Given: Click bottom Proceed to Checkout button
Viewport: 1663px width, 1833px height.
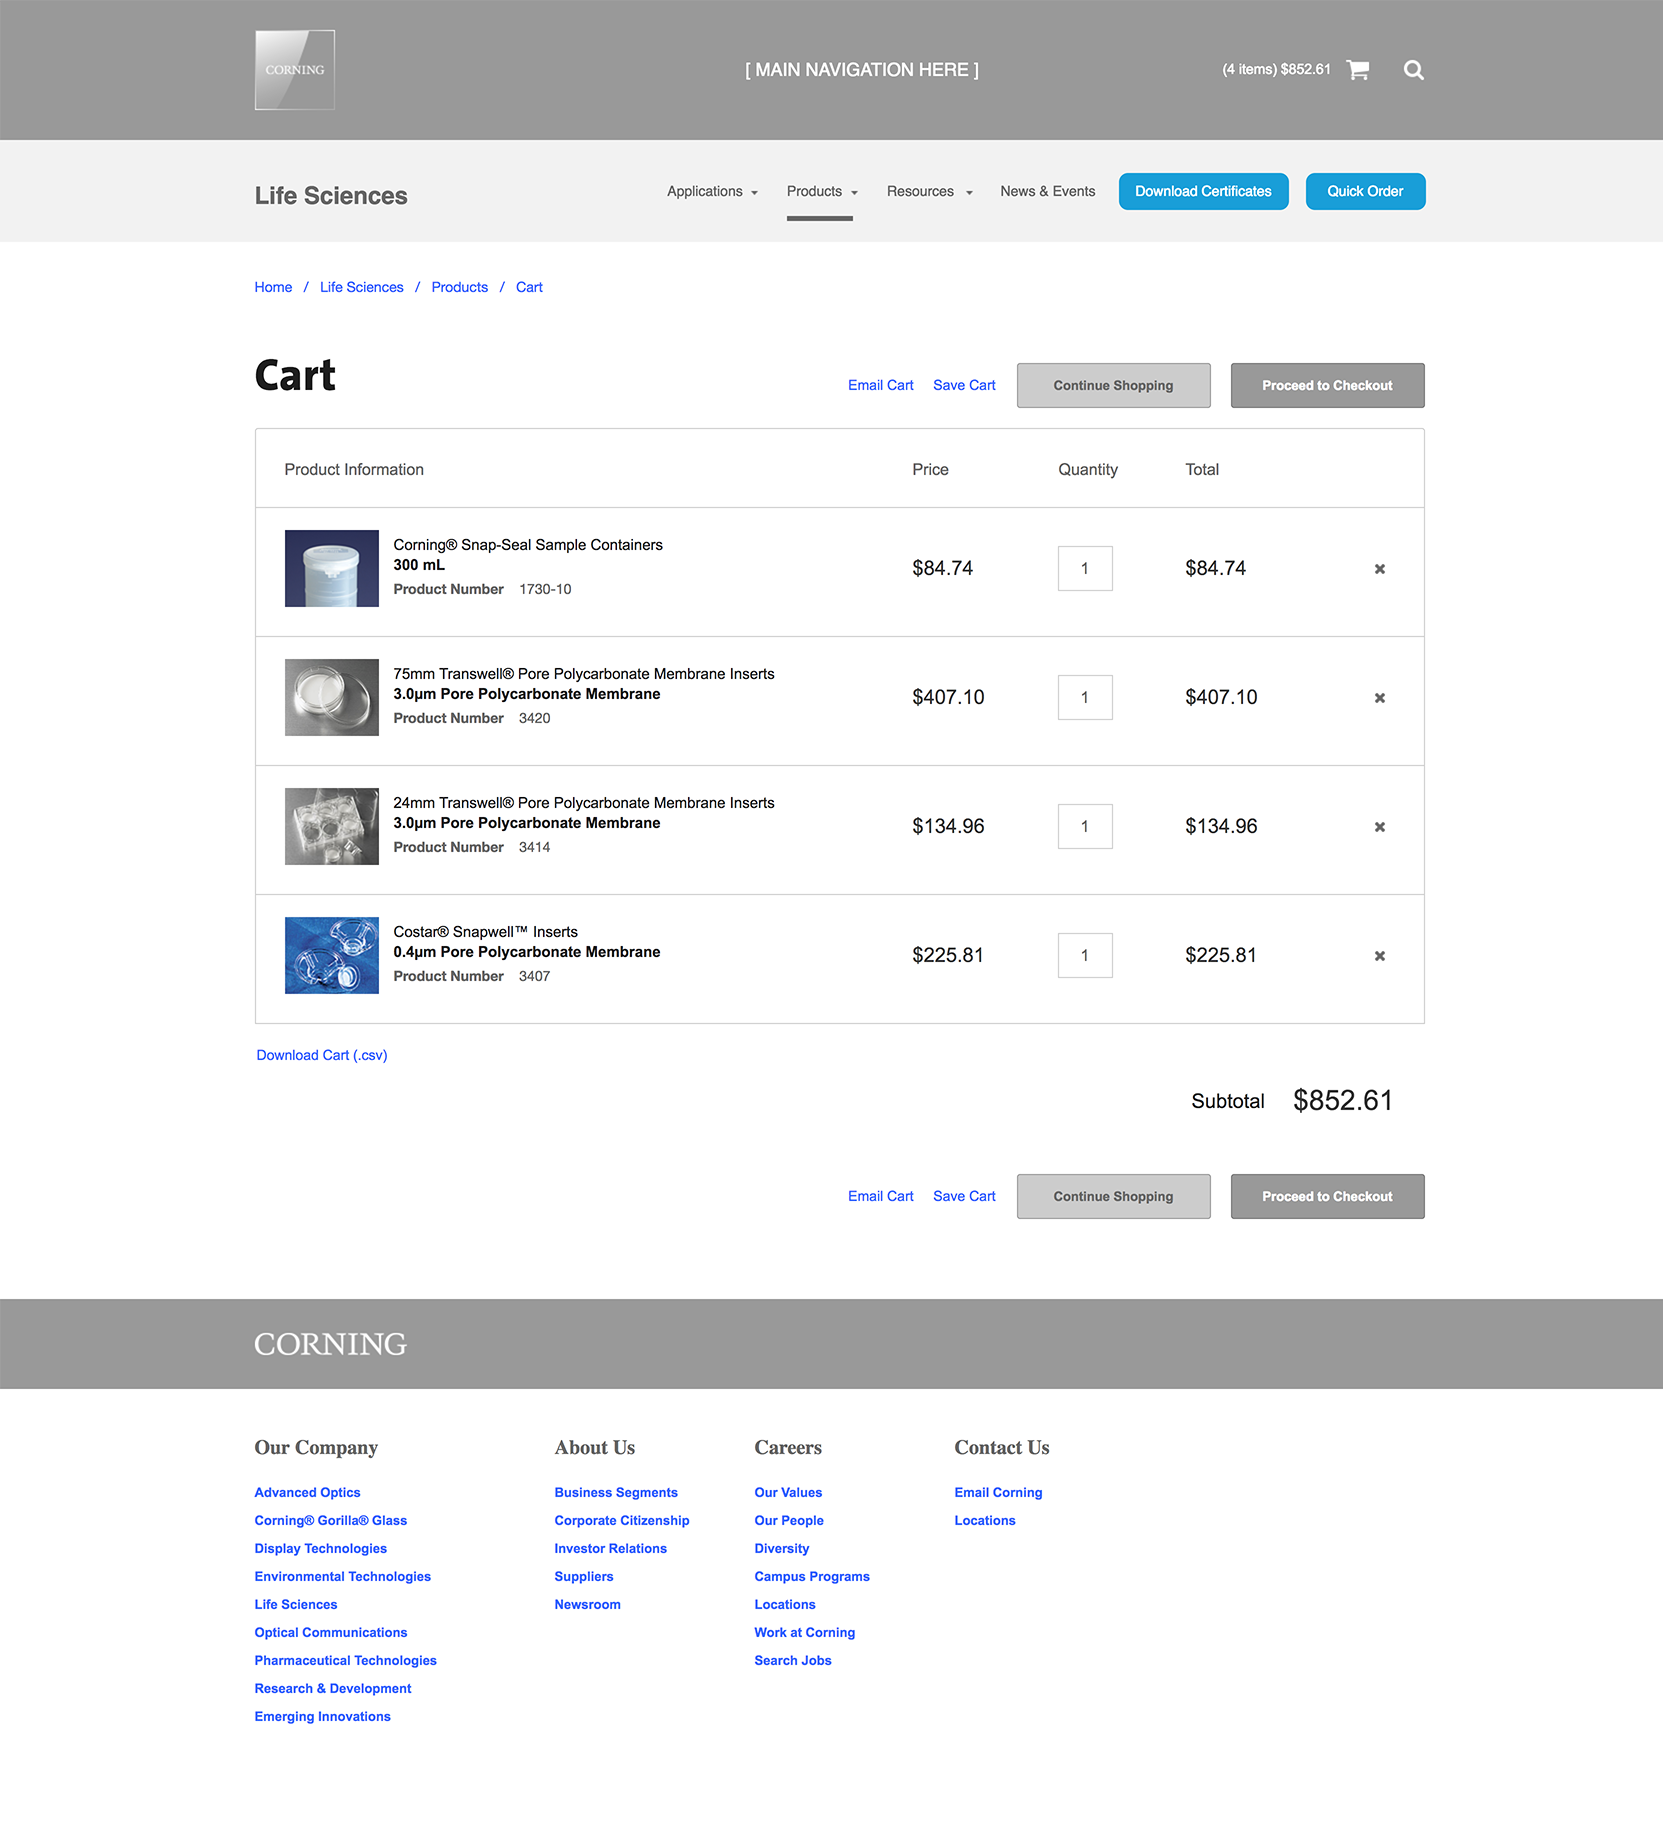Looking at the screenshot, I should click(1327, 1196).
